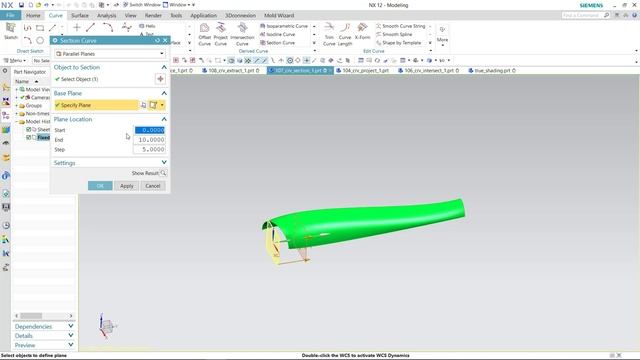640x360 pixels.
Task: Select the Model History tree node
Action: (x=35, y=121)
